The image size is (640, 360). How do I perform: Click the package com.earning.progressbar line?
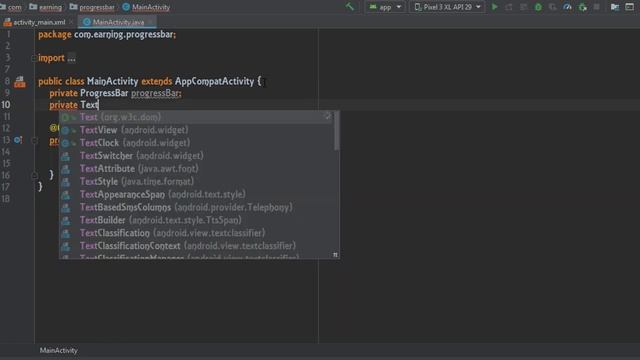(107, 35)
